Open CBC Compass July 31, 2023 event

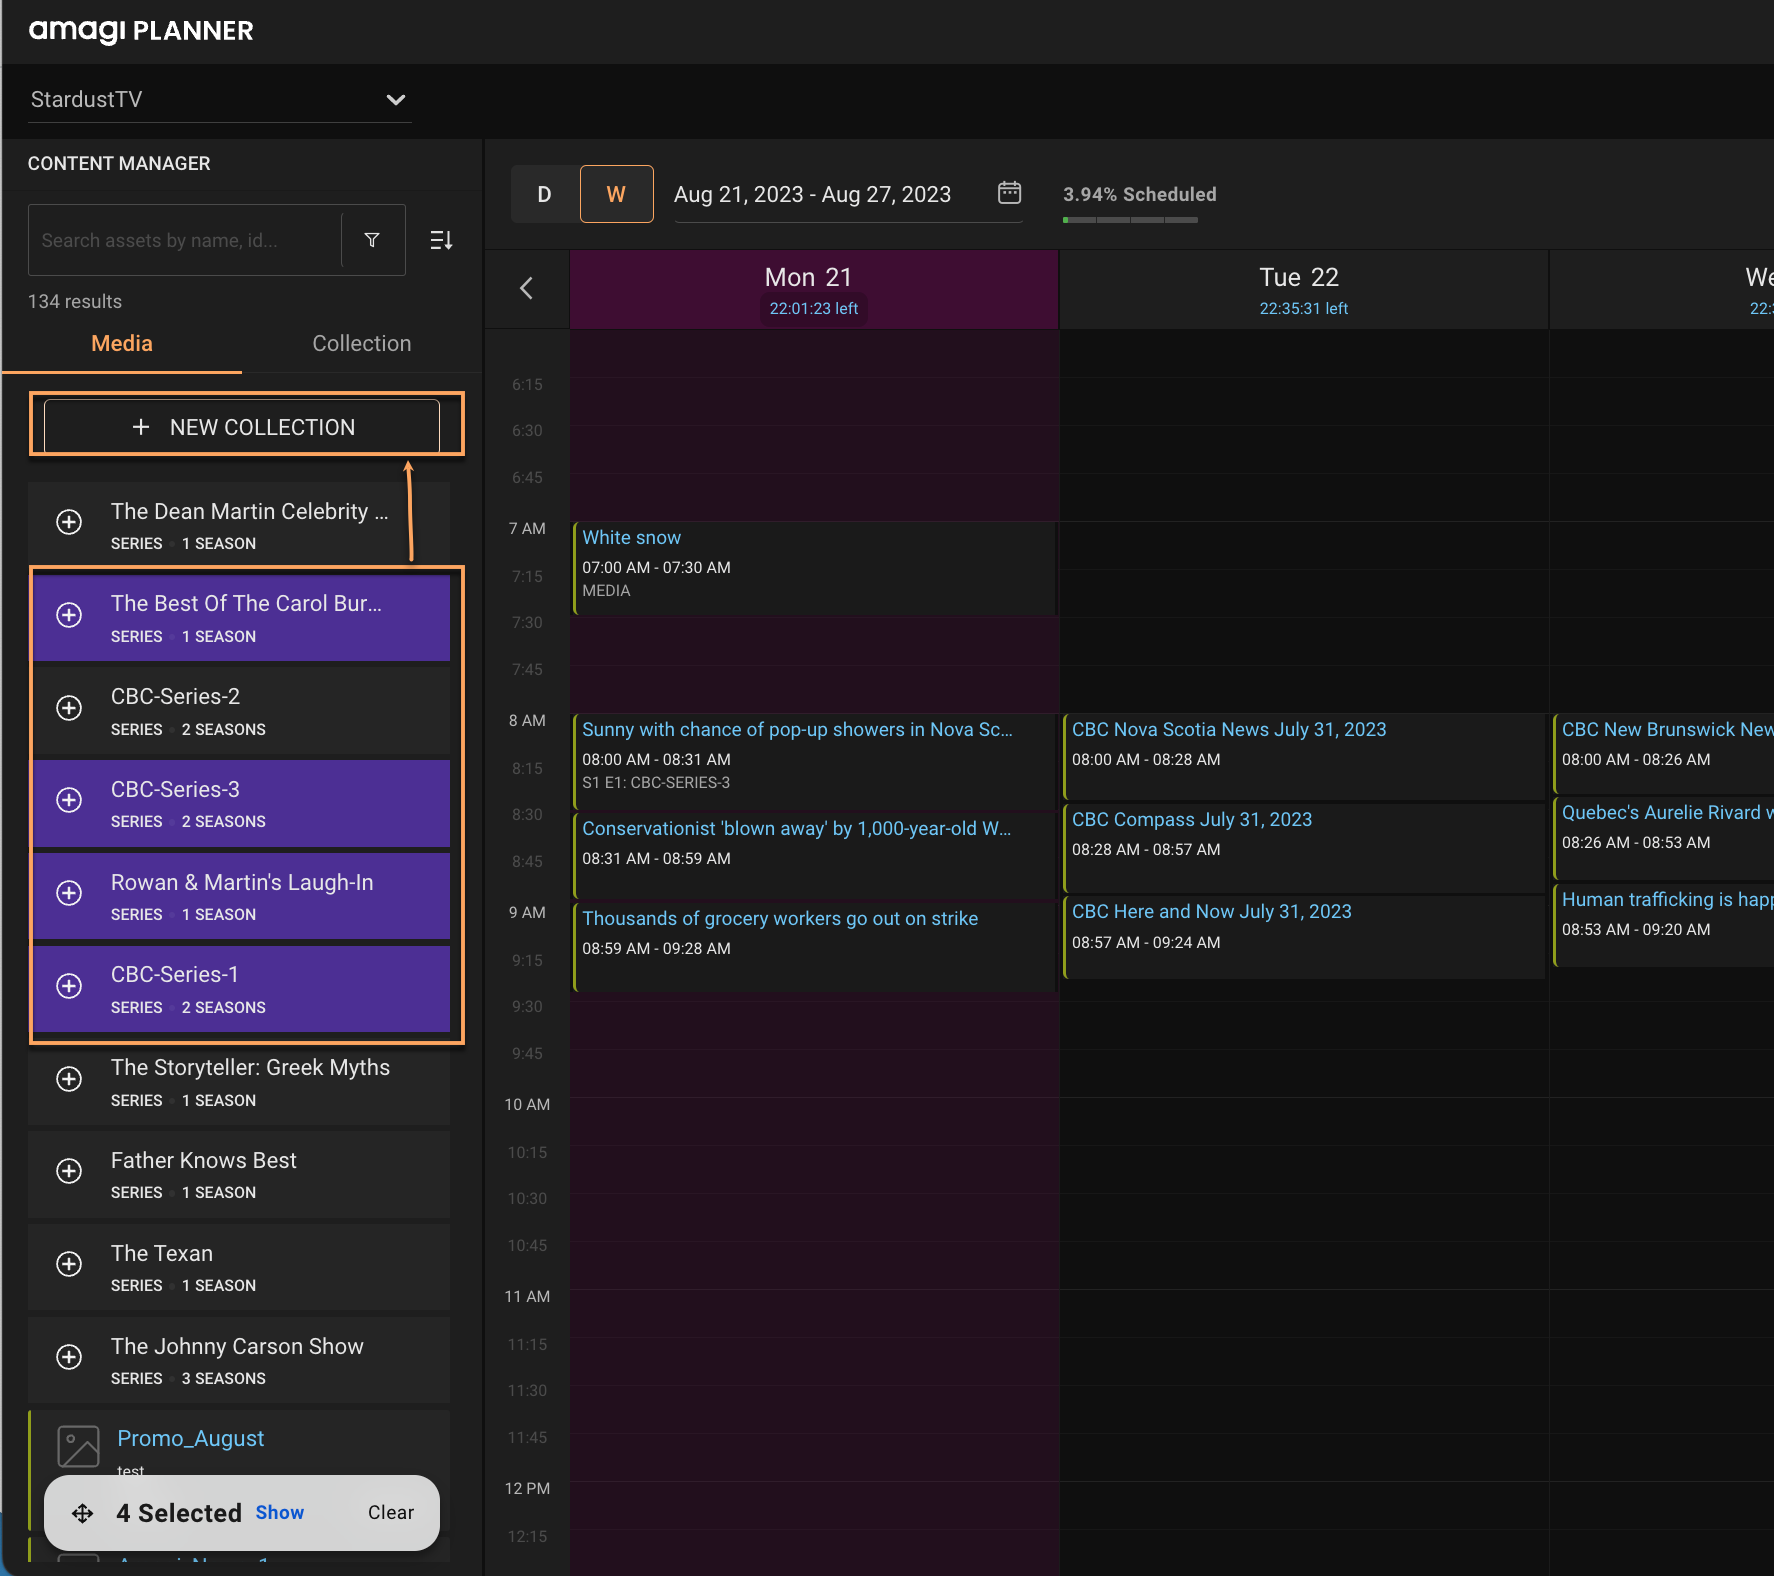(1304, 847)
